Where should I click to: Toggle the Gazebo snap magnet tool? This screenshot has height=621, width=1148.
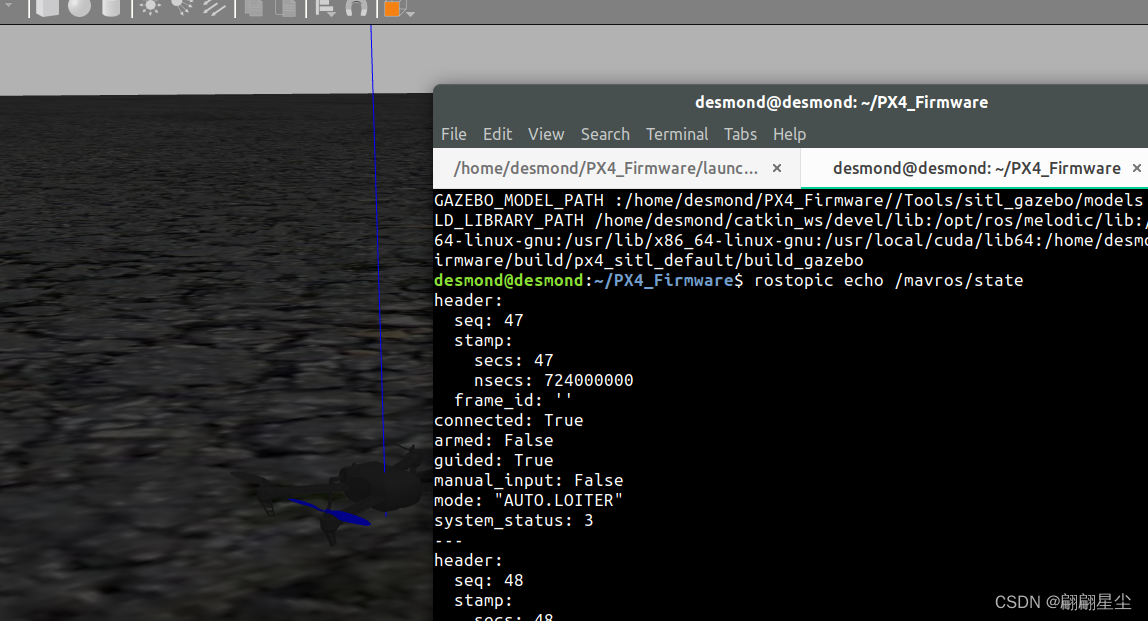pos(356,8)
